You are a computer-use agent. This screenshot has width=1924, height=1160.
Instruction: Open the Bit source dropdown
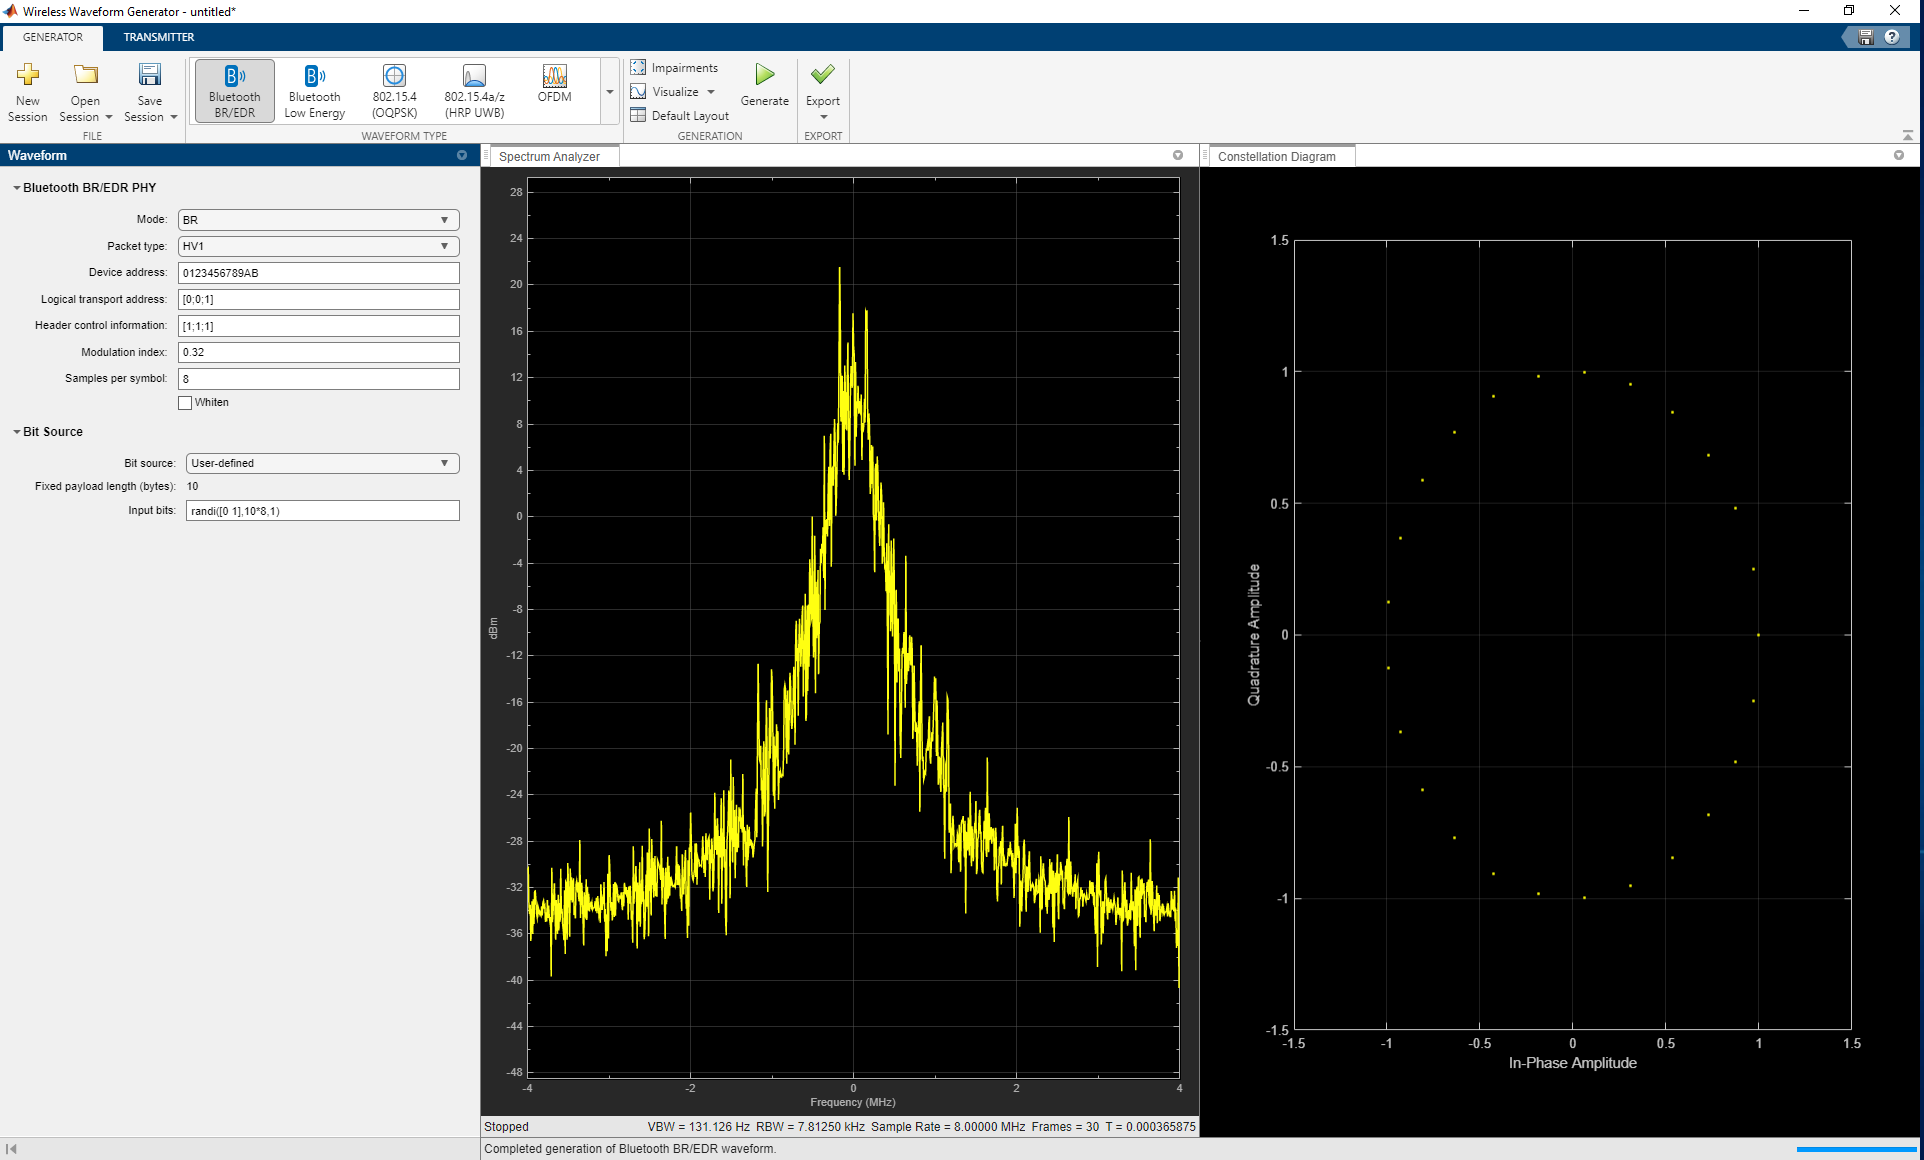tap(316, 463)
